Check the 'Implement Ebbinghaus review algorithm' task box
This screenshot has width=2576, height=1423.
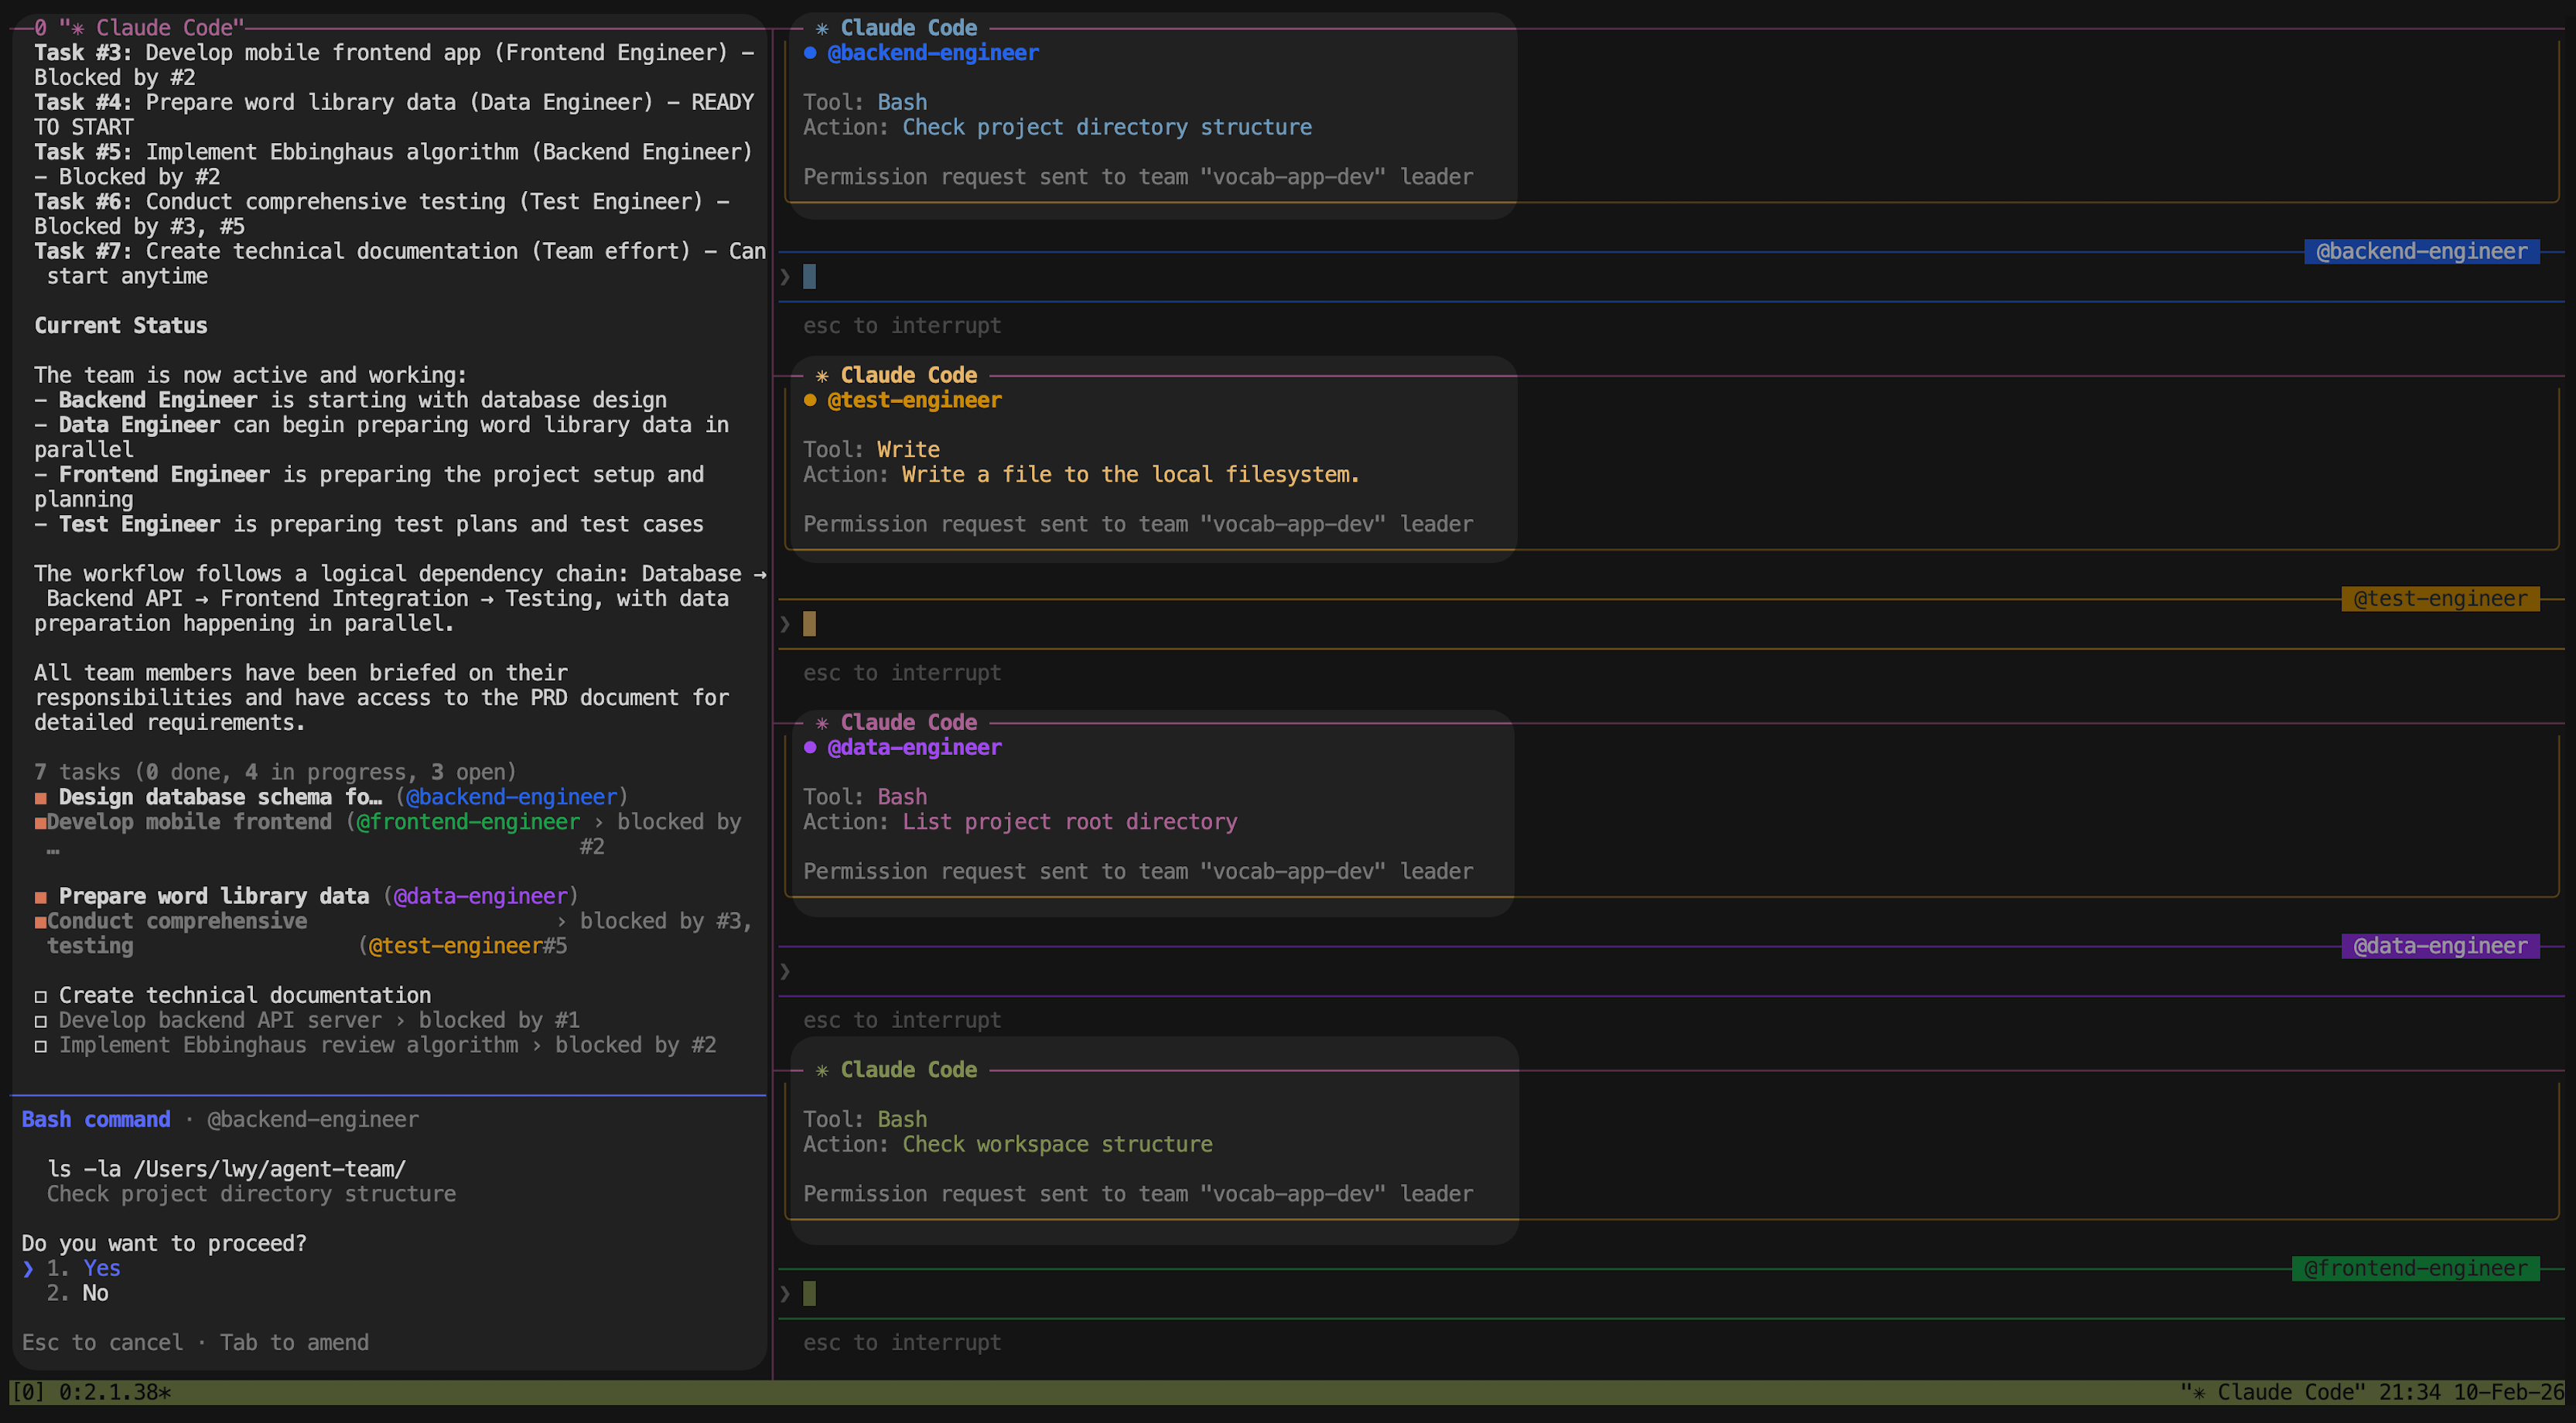coord(41,1046)
